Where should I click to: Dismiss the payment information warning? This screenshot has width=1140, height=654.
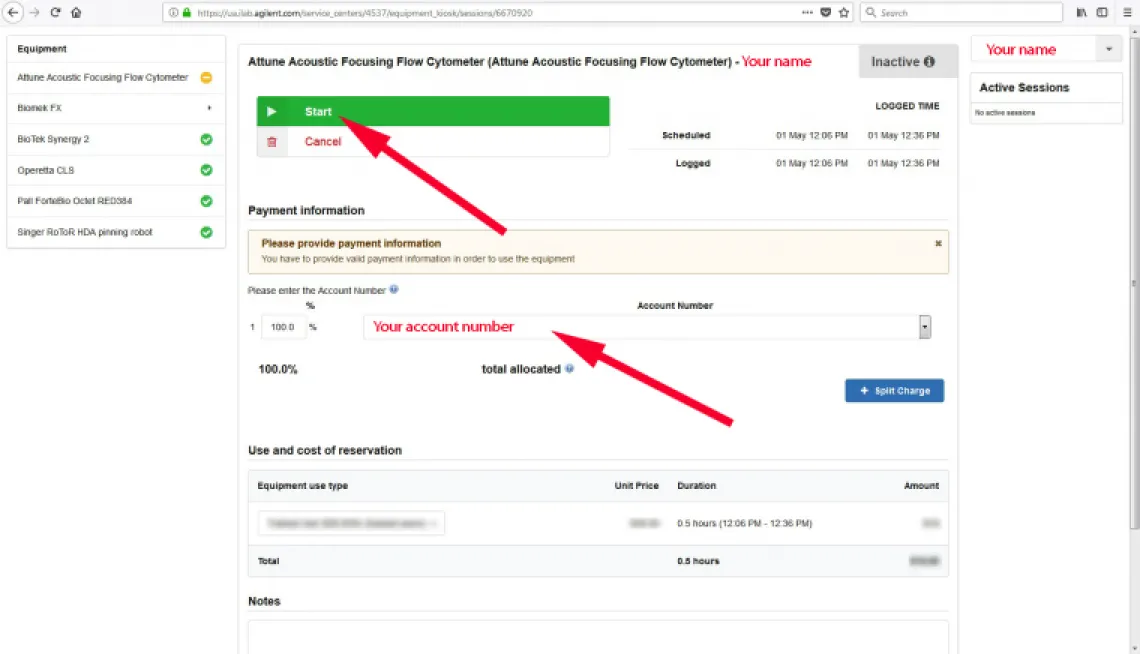(938, 243)
